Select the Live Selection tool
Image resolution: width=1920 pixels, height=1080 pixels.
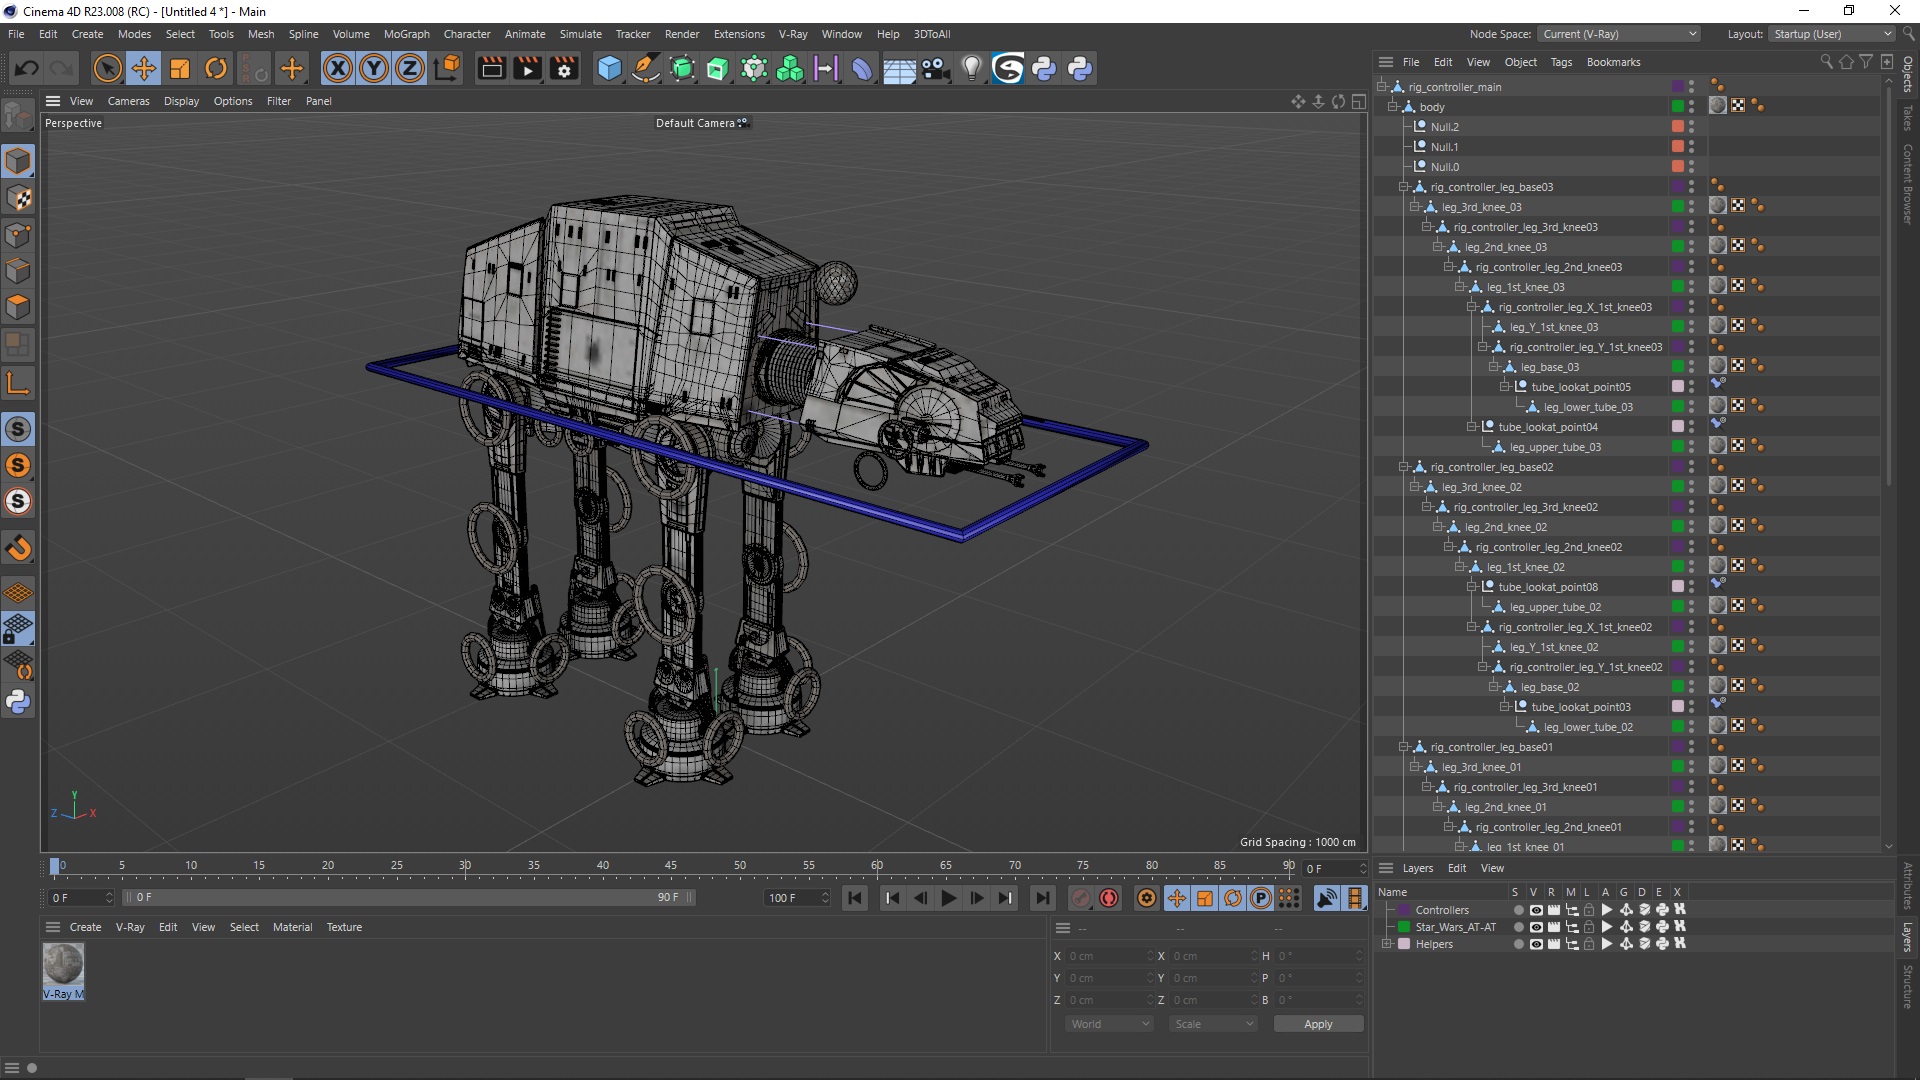point(107,68)
